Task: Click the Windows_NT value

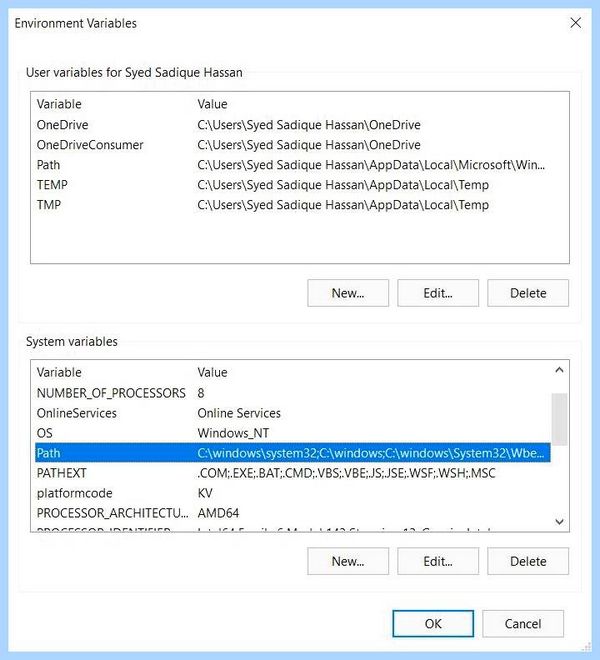Action: click(x=233, y=433)
